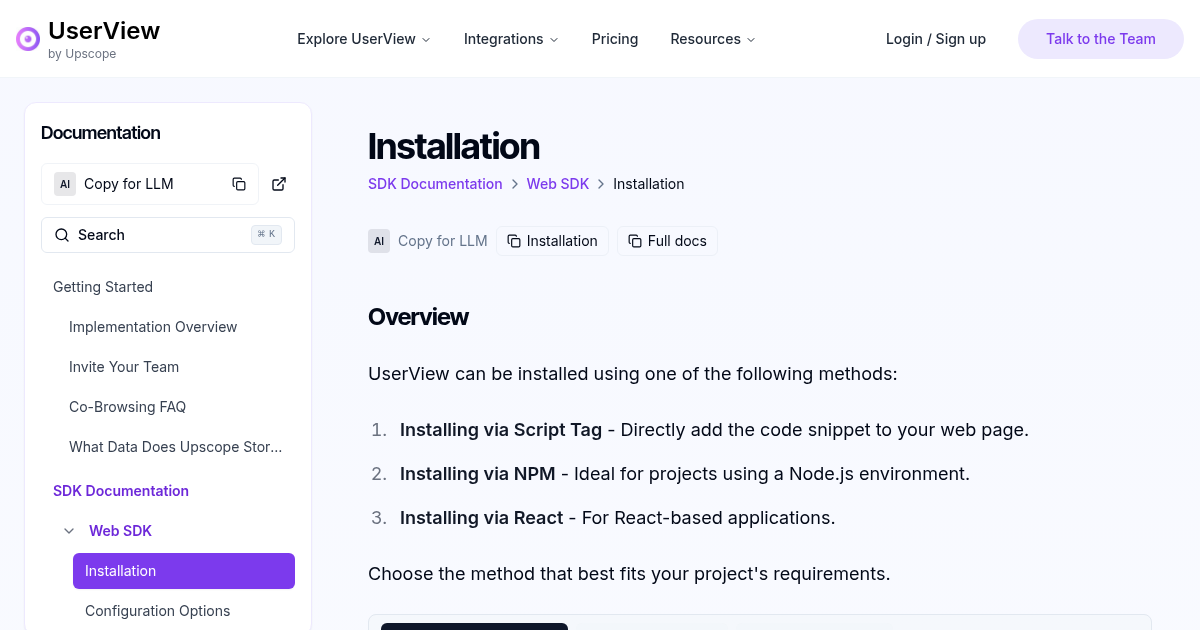Go to the Pricing page
The height and width of the screenshot is (630, 1200).
pos(615,39)
